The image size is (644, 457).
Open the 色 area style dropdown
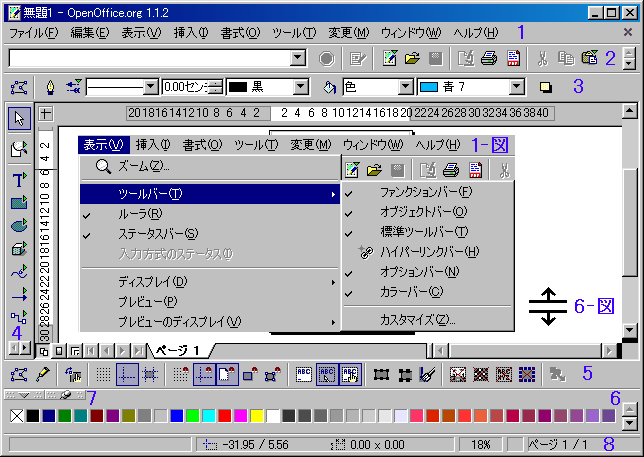pos(406,87)
